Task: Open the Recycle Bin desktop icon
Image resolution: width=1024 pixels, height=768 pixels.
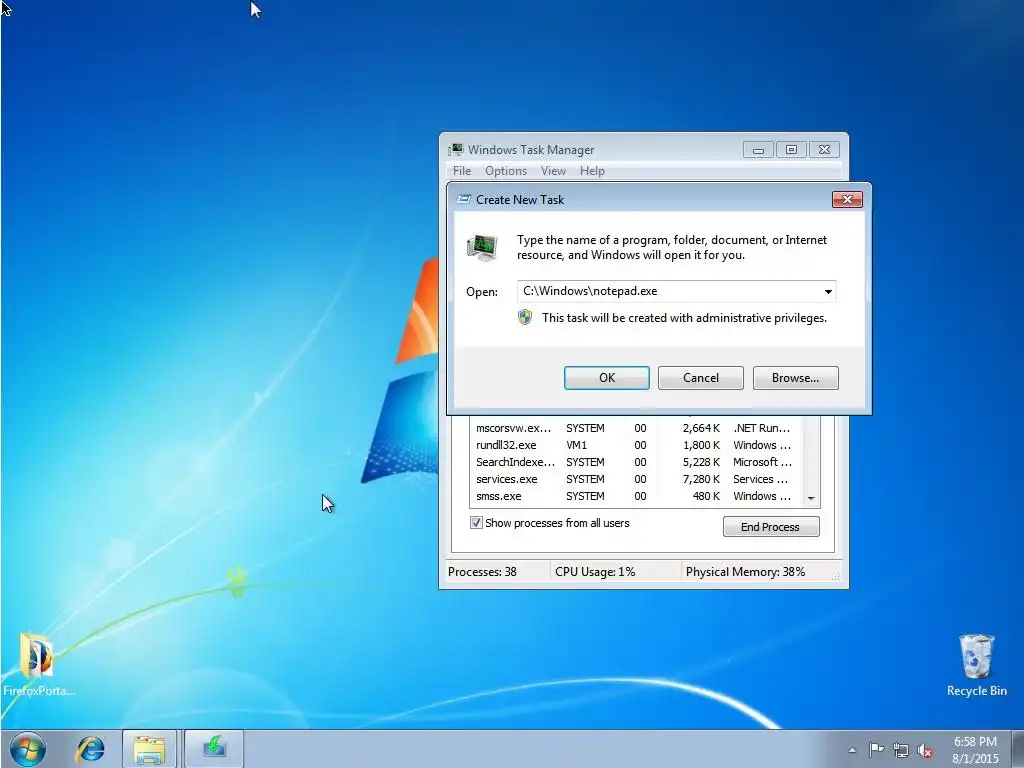Action: (976, 665)
